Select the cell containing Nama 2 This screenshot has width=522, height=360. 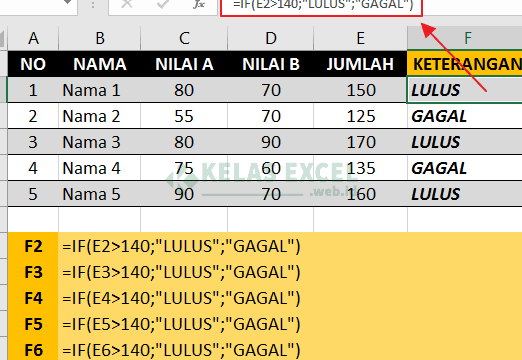pos(100,116)
